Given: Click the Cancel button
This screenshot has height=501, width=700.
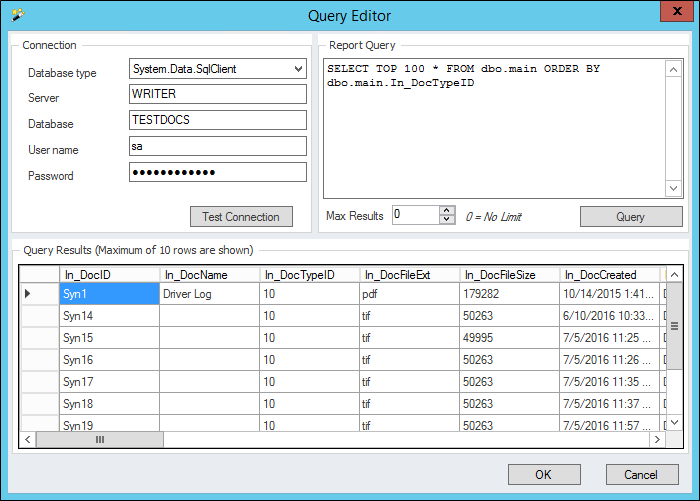Looking at the screenshot, I should point(642,474).
